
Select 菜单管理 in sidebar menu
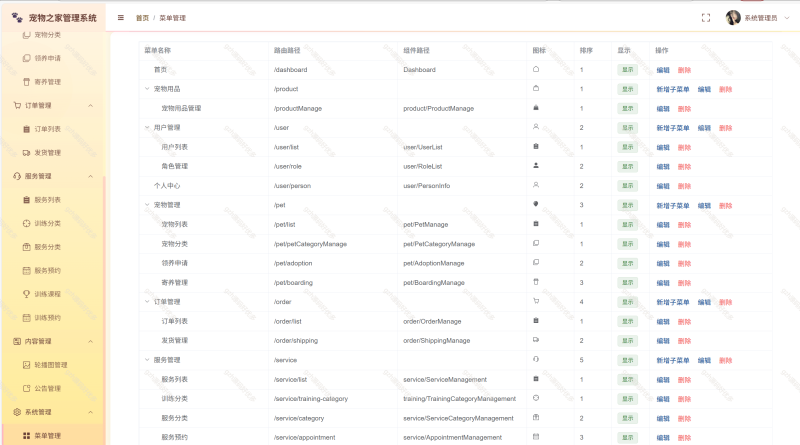[x=47, y=435]
